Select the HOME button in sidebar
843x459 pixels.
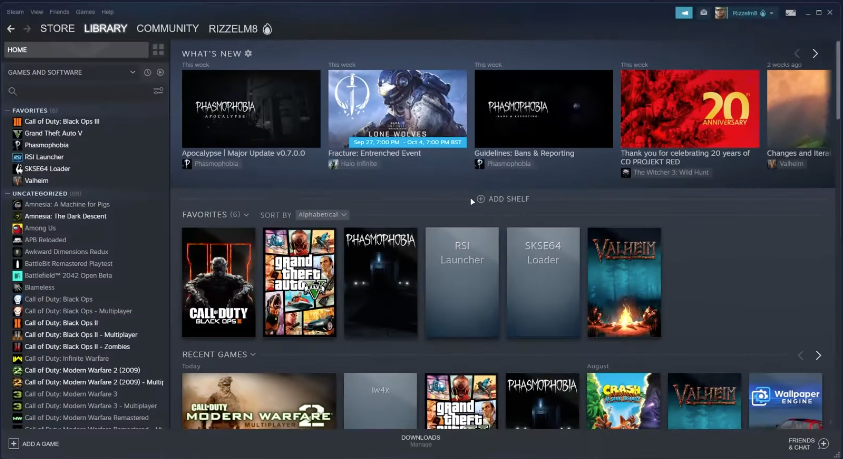tap(76, 49)
